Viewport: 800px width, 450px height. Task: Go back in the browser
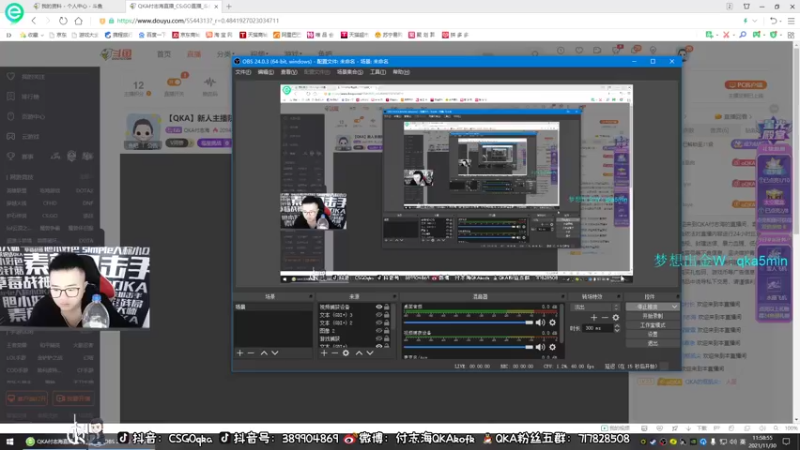tap(34, 21)
